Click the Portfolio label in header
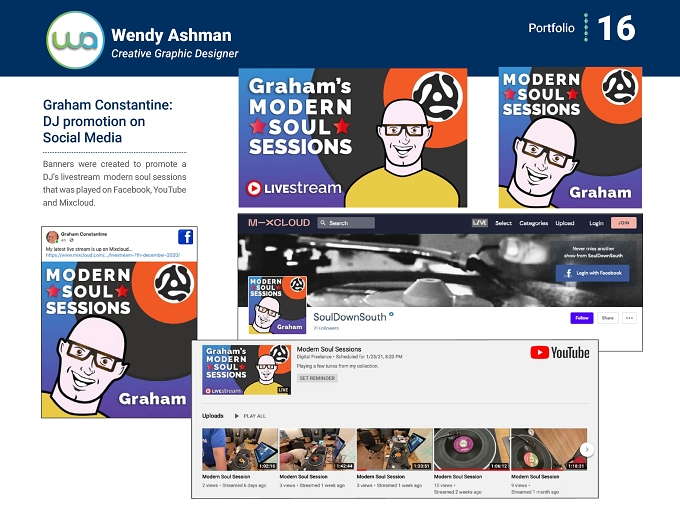 [551, 28]
